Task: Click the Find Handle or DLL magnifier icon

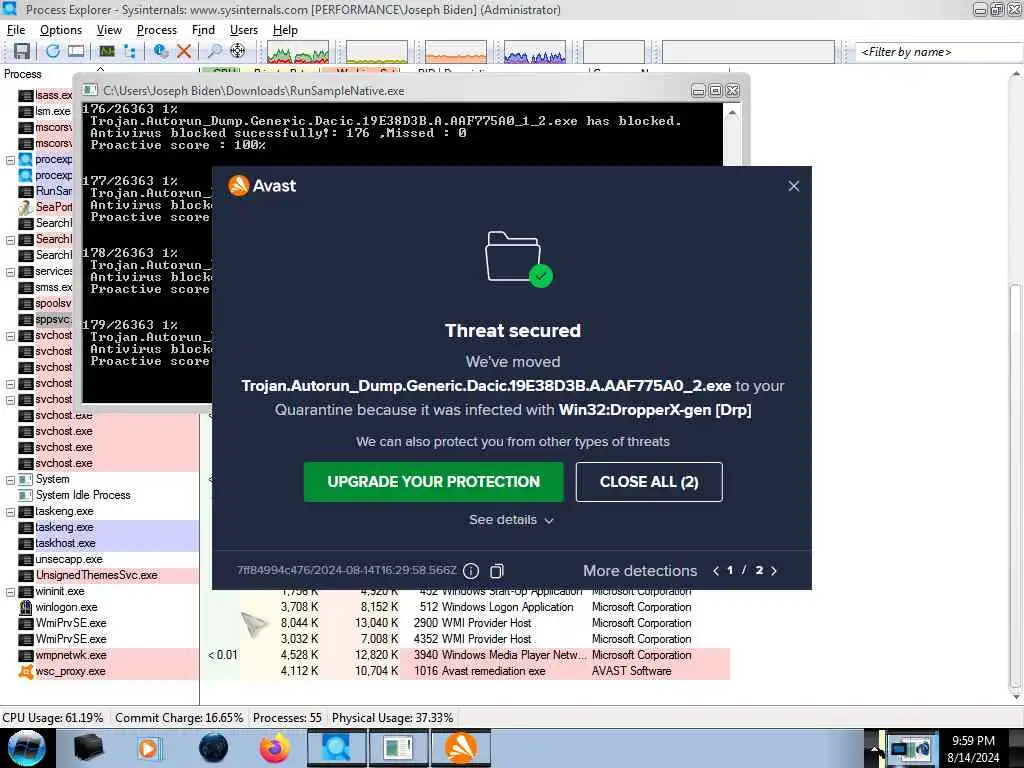Action: [214, 51]
